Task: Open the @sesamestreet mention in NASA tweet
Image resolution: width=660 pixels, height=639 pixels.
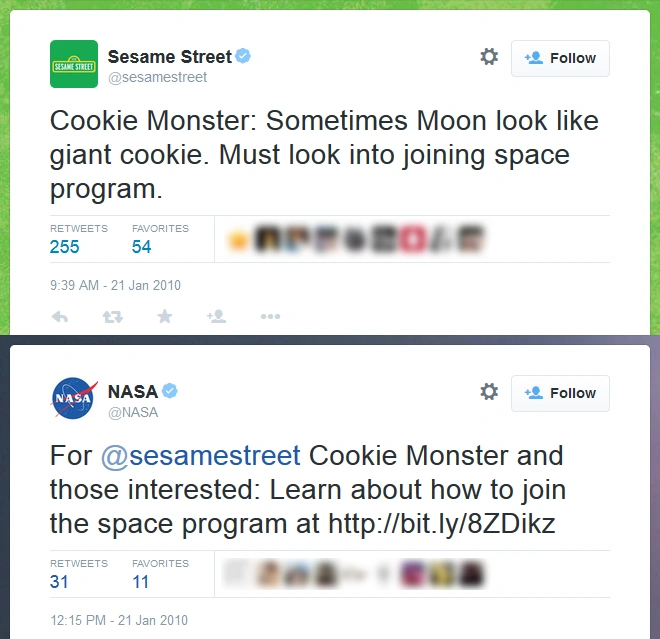Action: (x=200, y=456)
